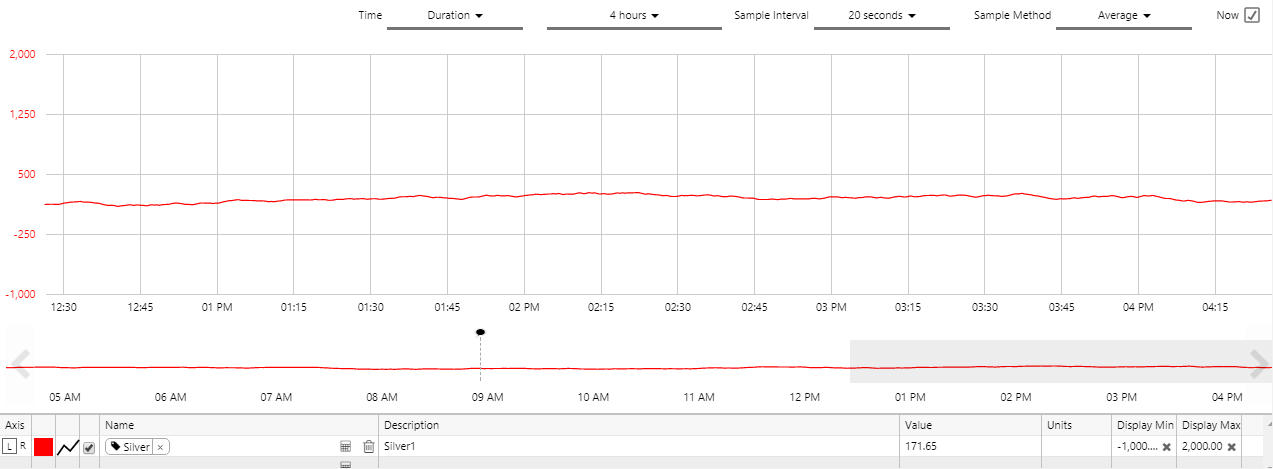1273x469 pixels.
Task: Open the calculator icon in Silver row
Action: coord(346,447)
